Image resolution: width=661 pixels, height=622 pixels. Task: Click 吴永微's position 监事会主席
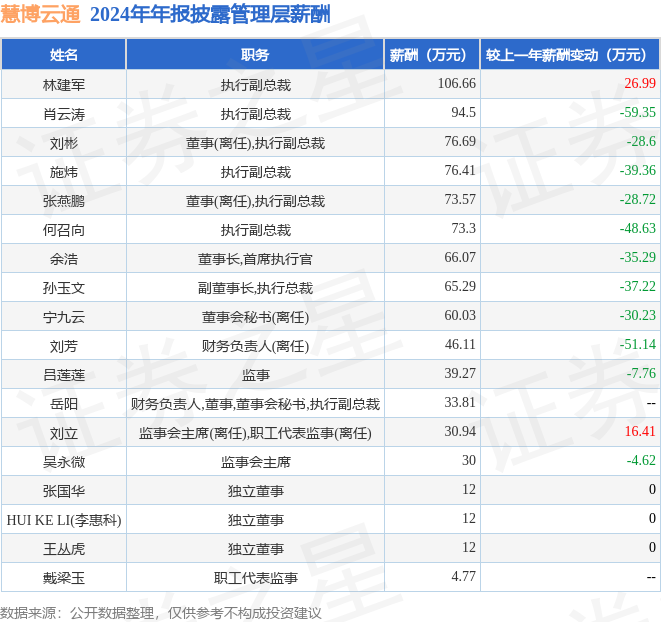click(x=255, y=462)
